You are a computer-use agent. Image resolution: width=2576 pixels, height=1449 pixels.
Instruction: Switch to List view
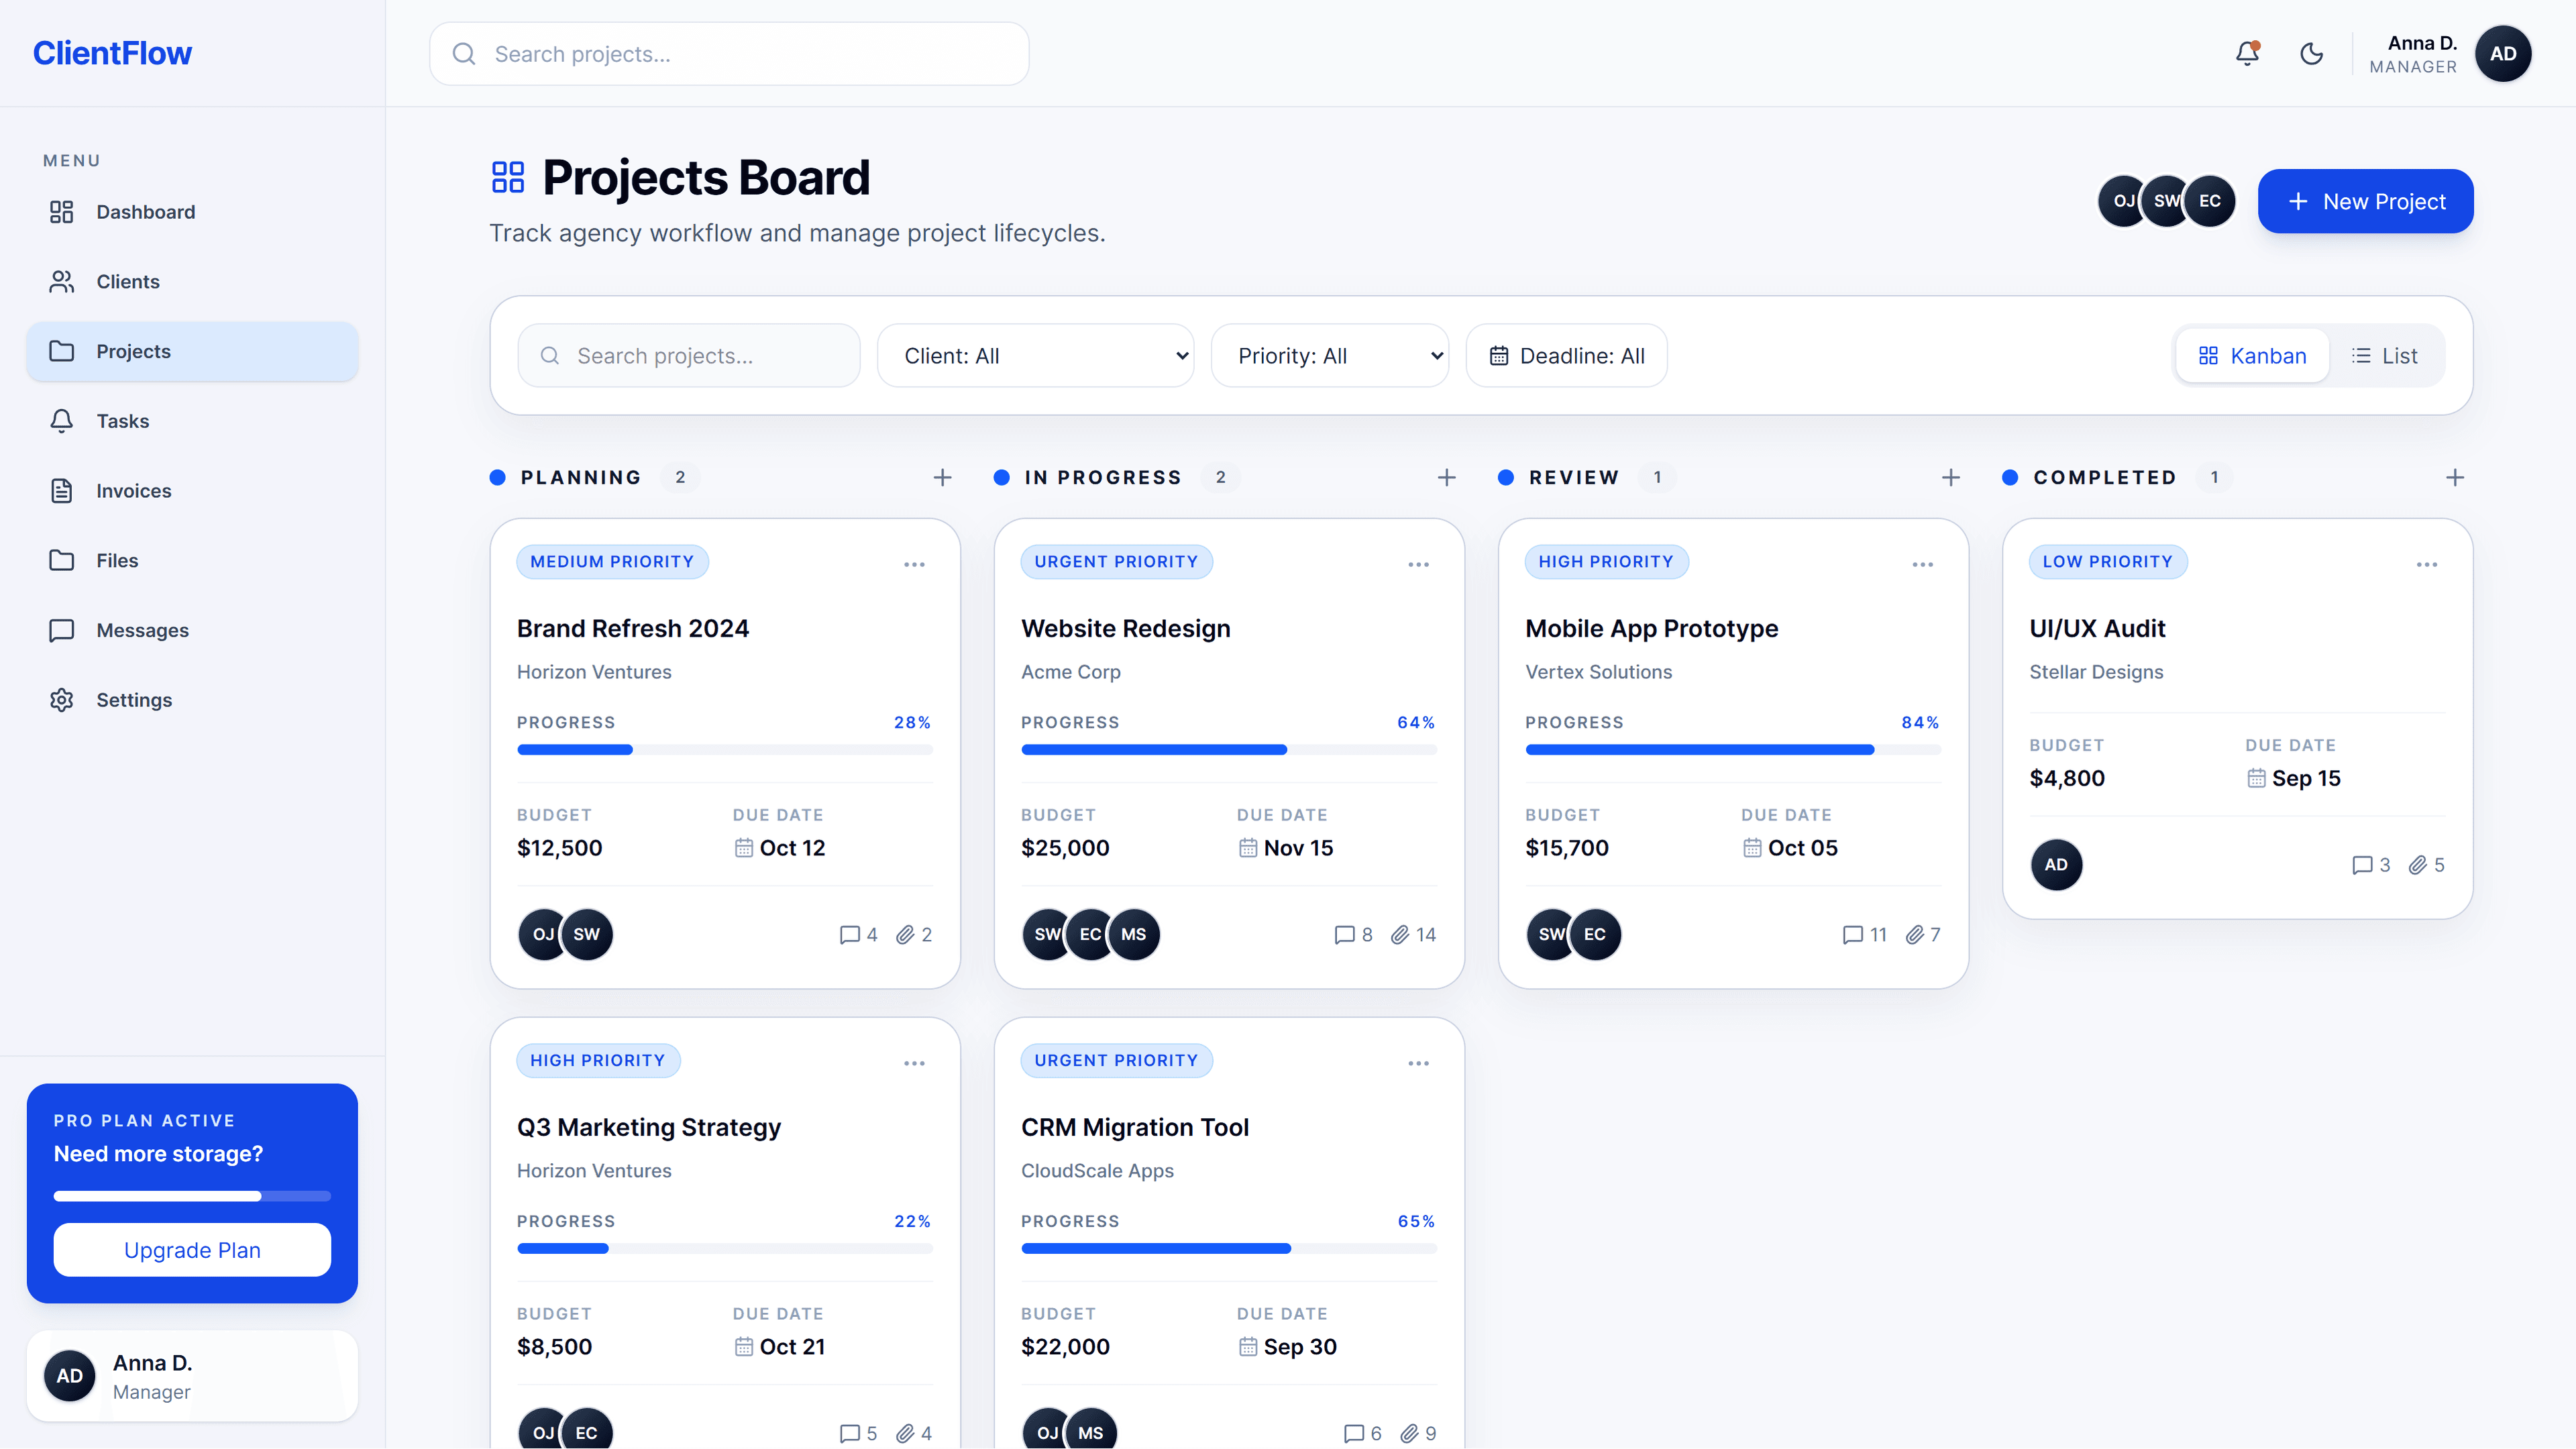(2384, 356)
